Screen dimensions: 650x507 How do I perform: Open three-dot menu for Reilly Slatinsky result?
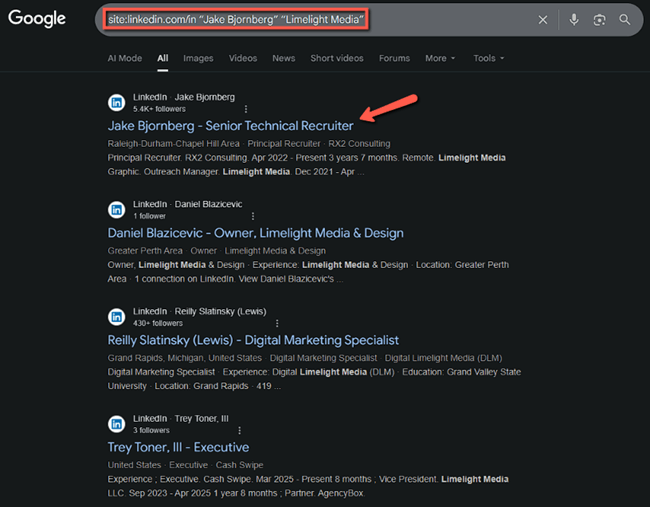tap(252, 323)
